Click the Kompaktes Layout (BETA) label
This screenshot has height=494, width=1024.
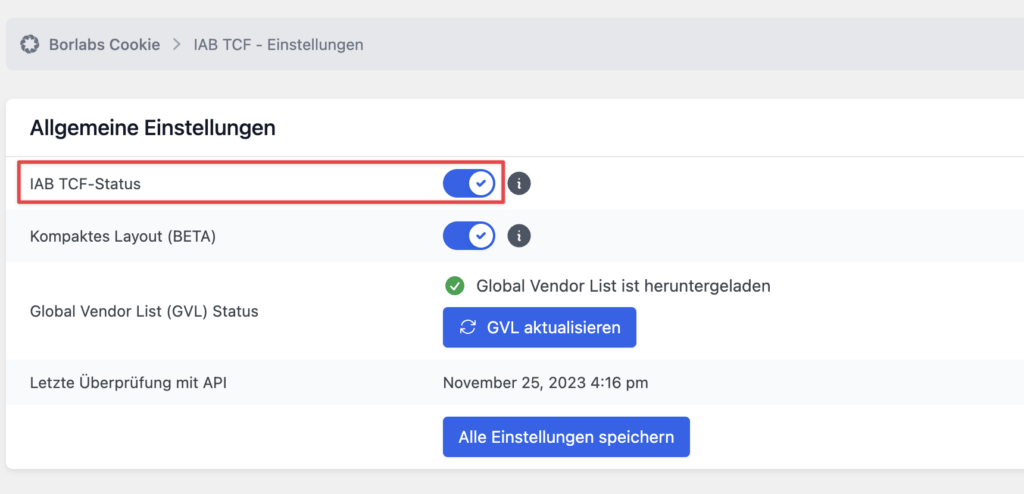(x=123, y=237)
